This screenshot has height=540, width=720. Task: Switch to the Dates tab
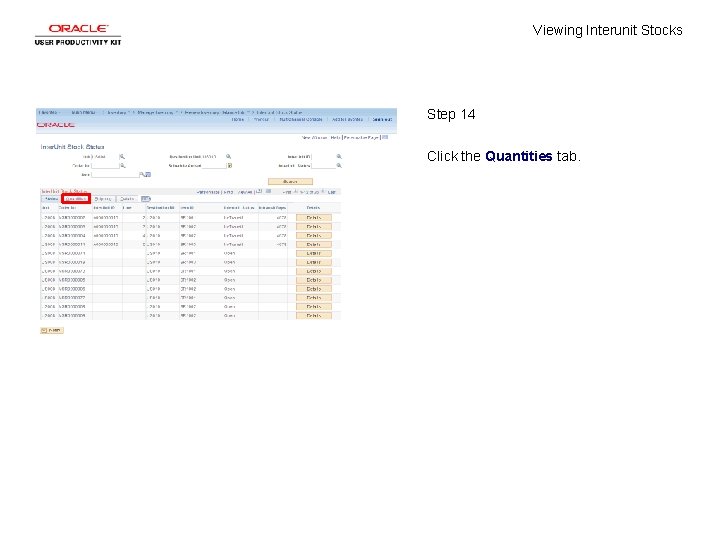(x=127, y=199)
